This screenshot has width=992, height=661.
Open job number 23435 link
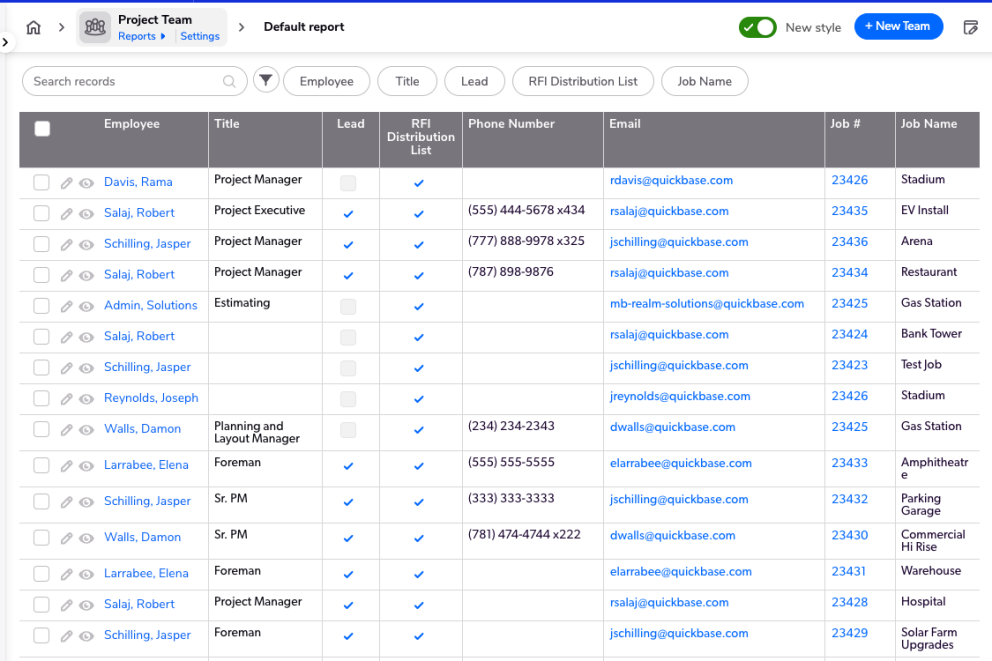coord(849,212)
